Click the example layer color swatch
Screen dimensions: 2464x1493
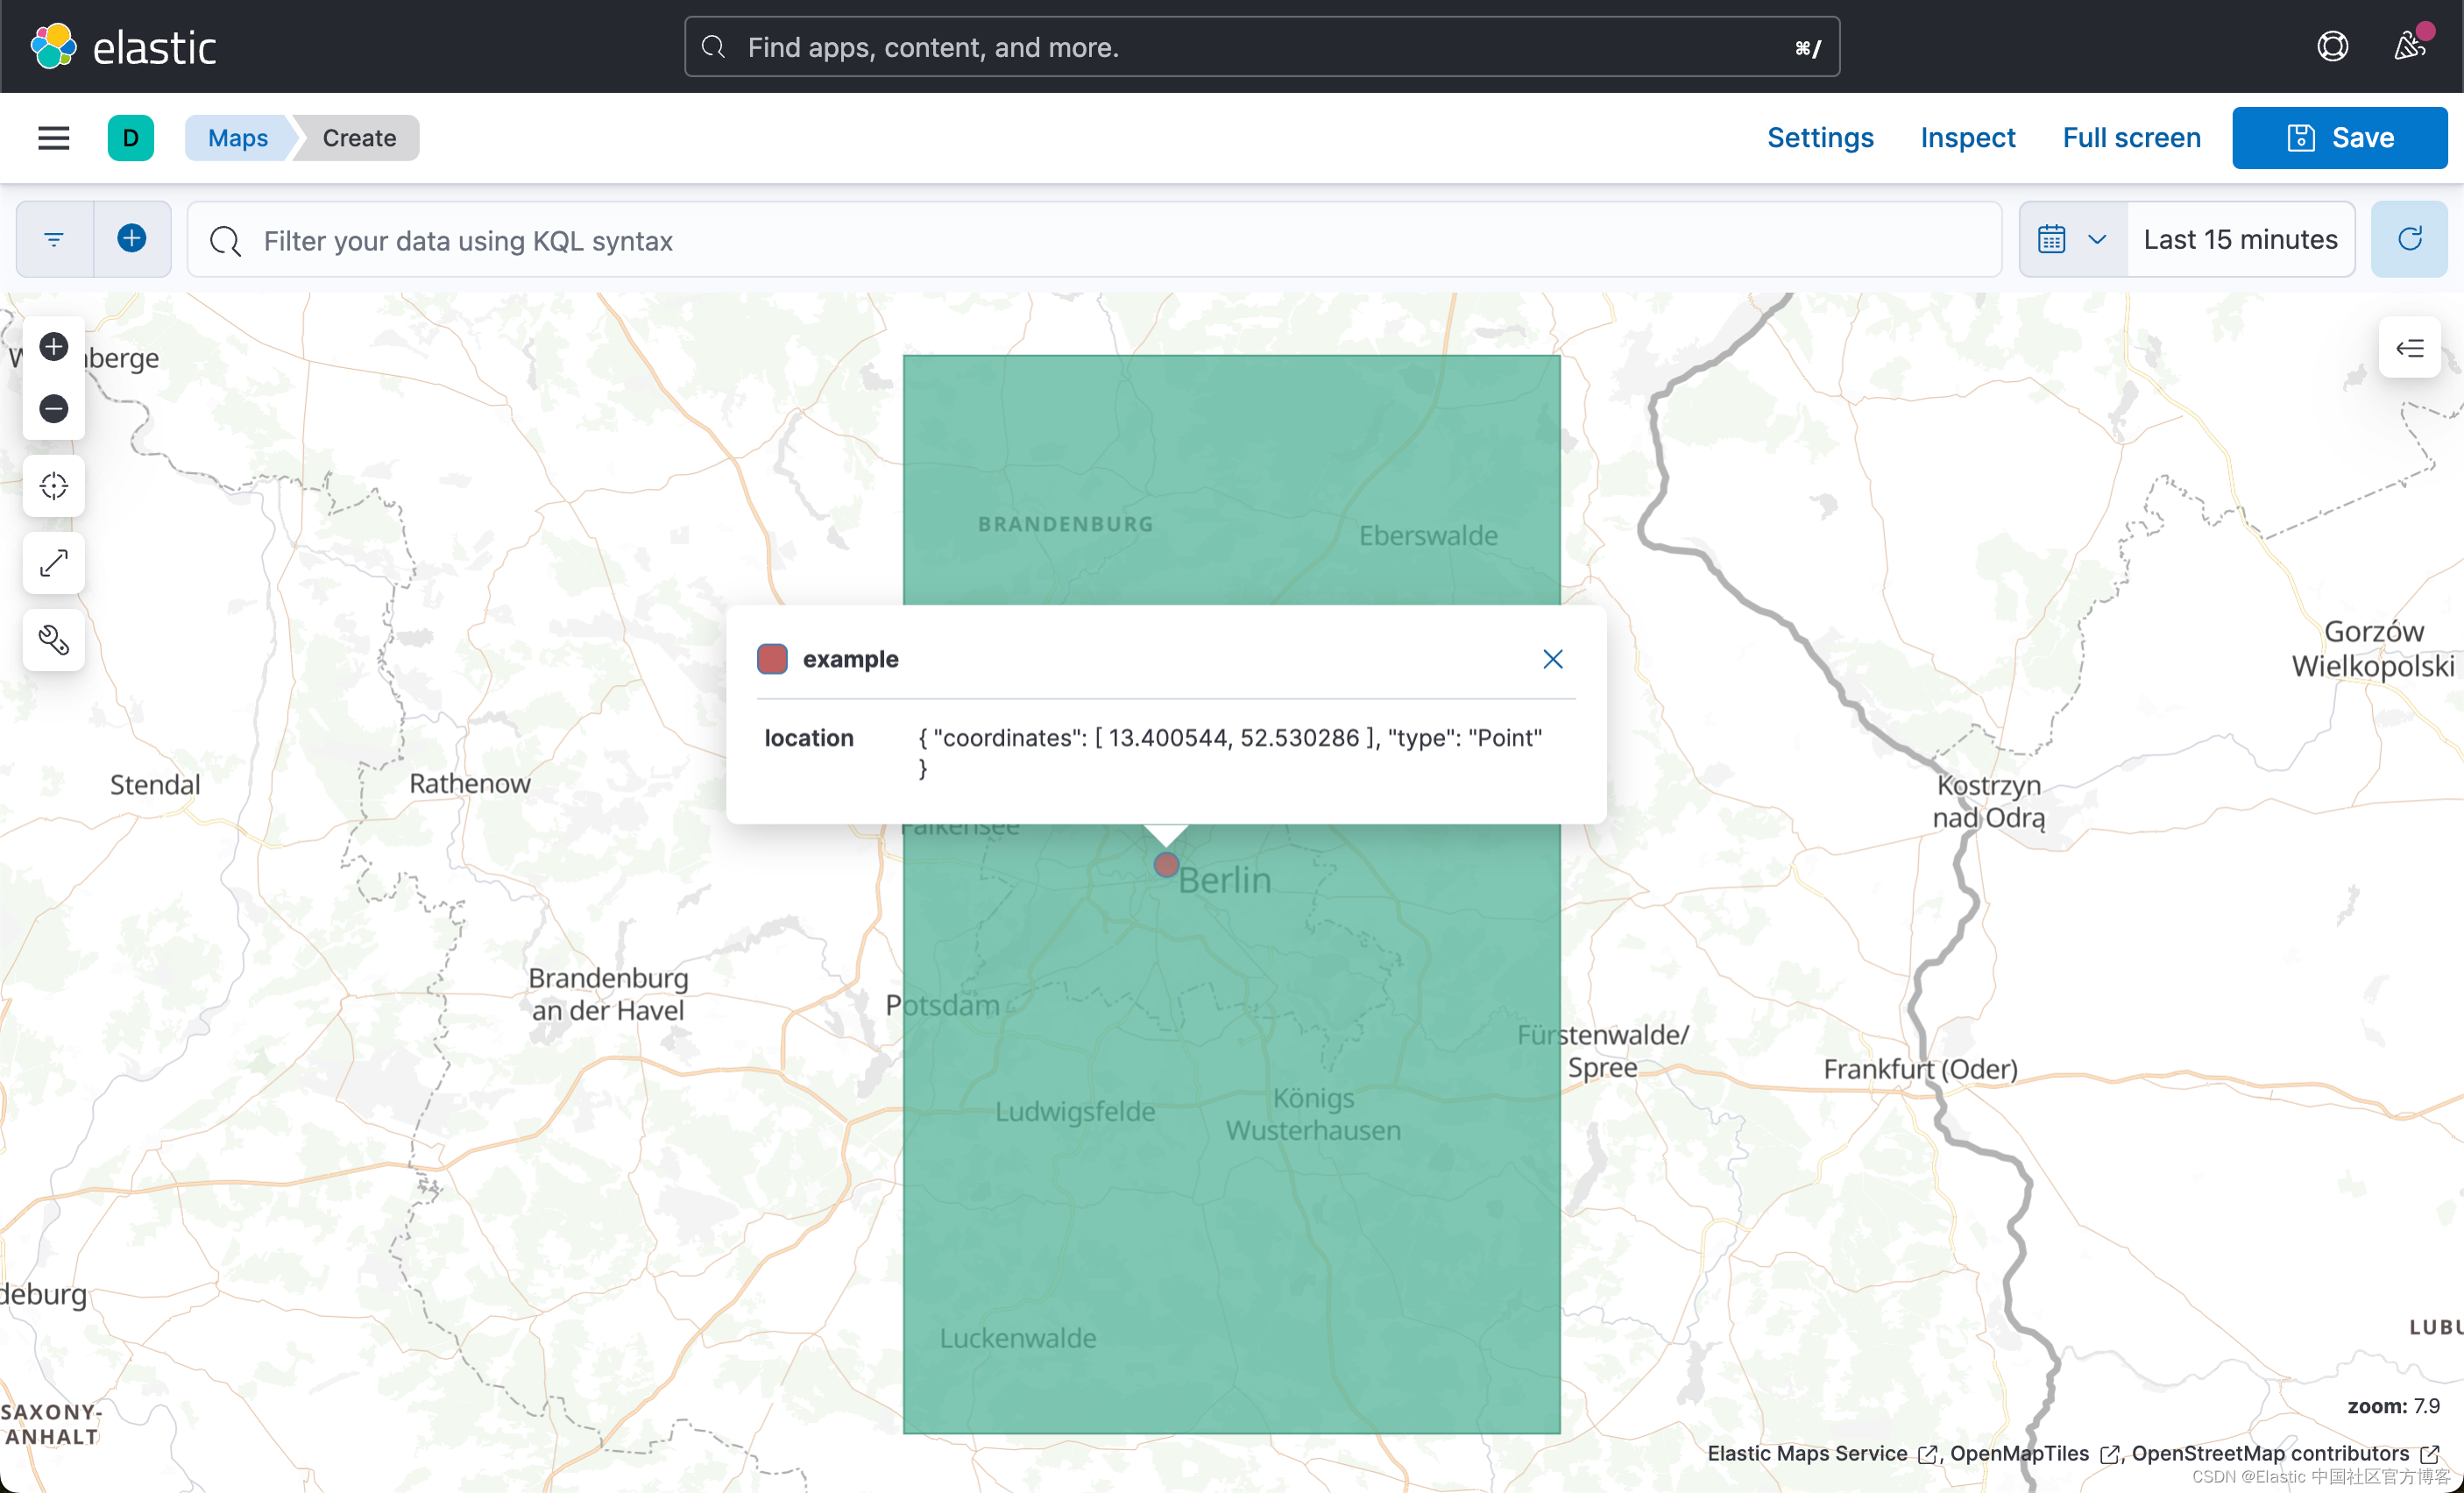(x=772, y=658)
